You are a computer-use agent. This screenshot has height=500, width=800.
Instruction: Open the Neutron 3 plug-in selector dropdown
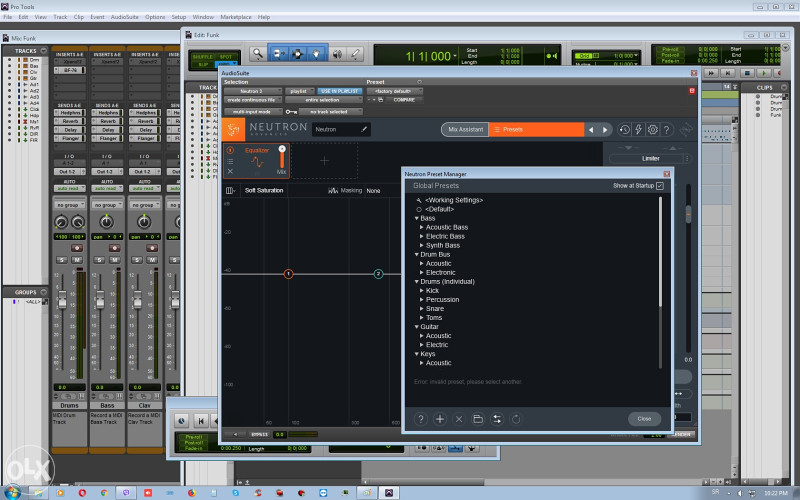253,91
